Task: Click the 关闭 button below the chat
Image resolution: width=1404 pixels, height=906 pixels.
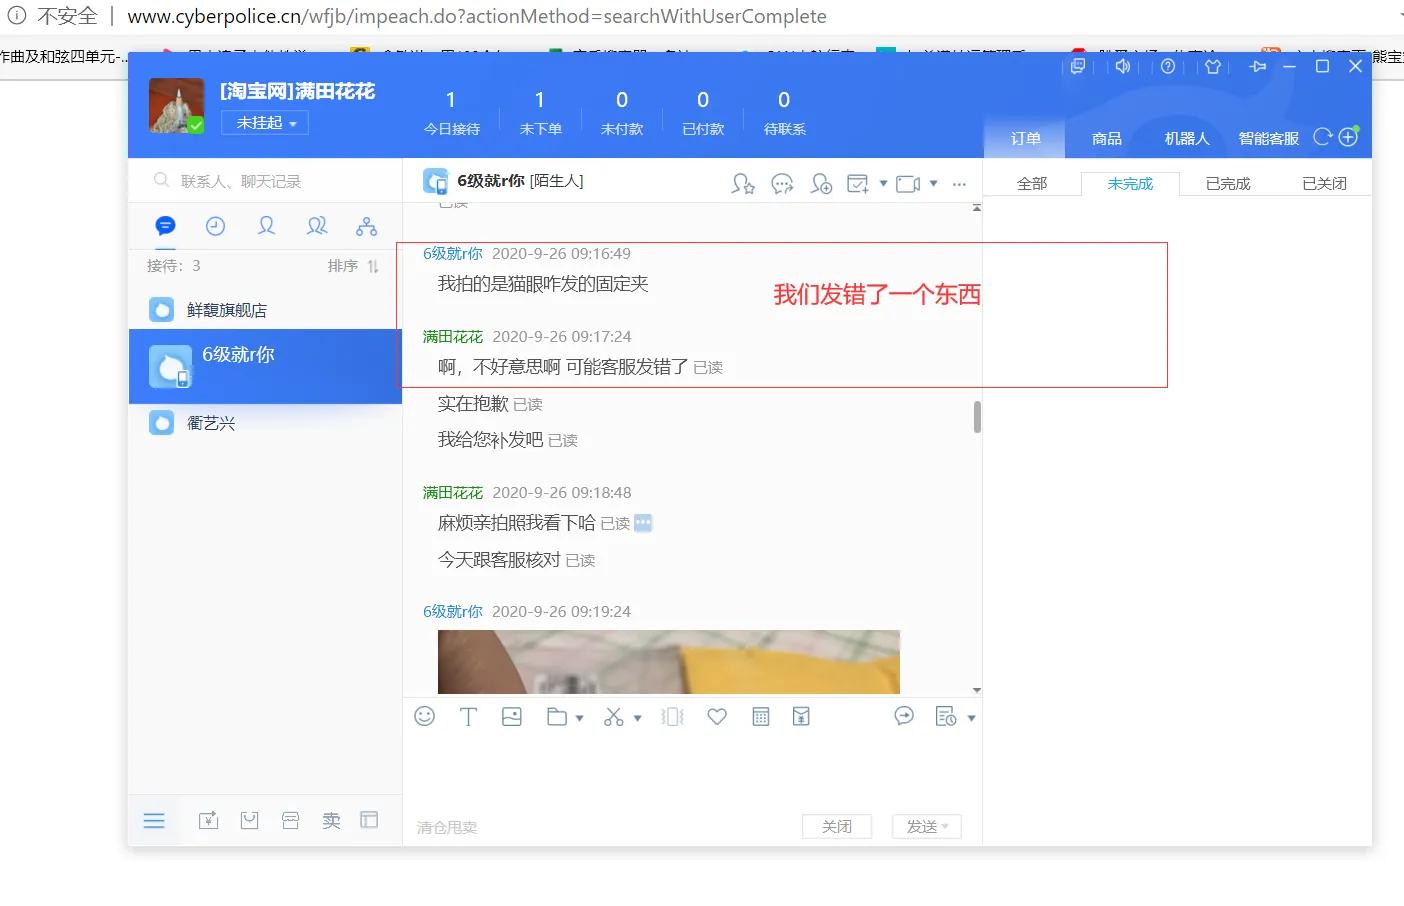Action: [837, 826]
